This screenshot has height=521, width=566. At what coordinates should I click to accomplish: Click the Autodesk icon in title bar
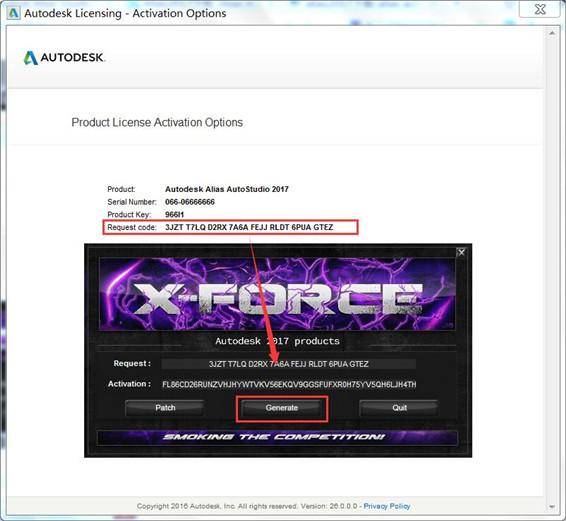pyautogui.click(x=13, y=13)
